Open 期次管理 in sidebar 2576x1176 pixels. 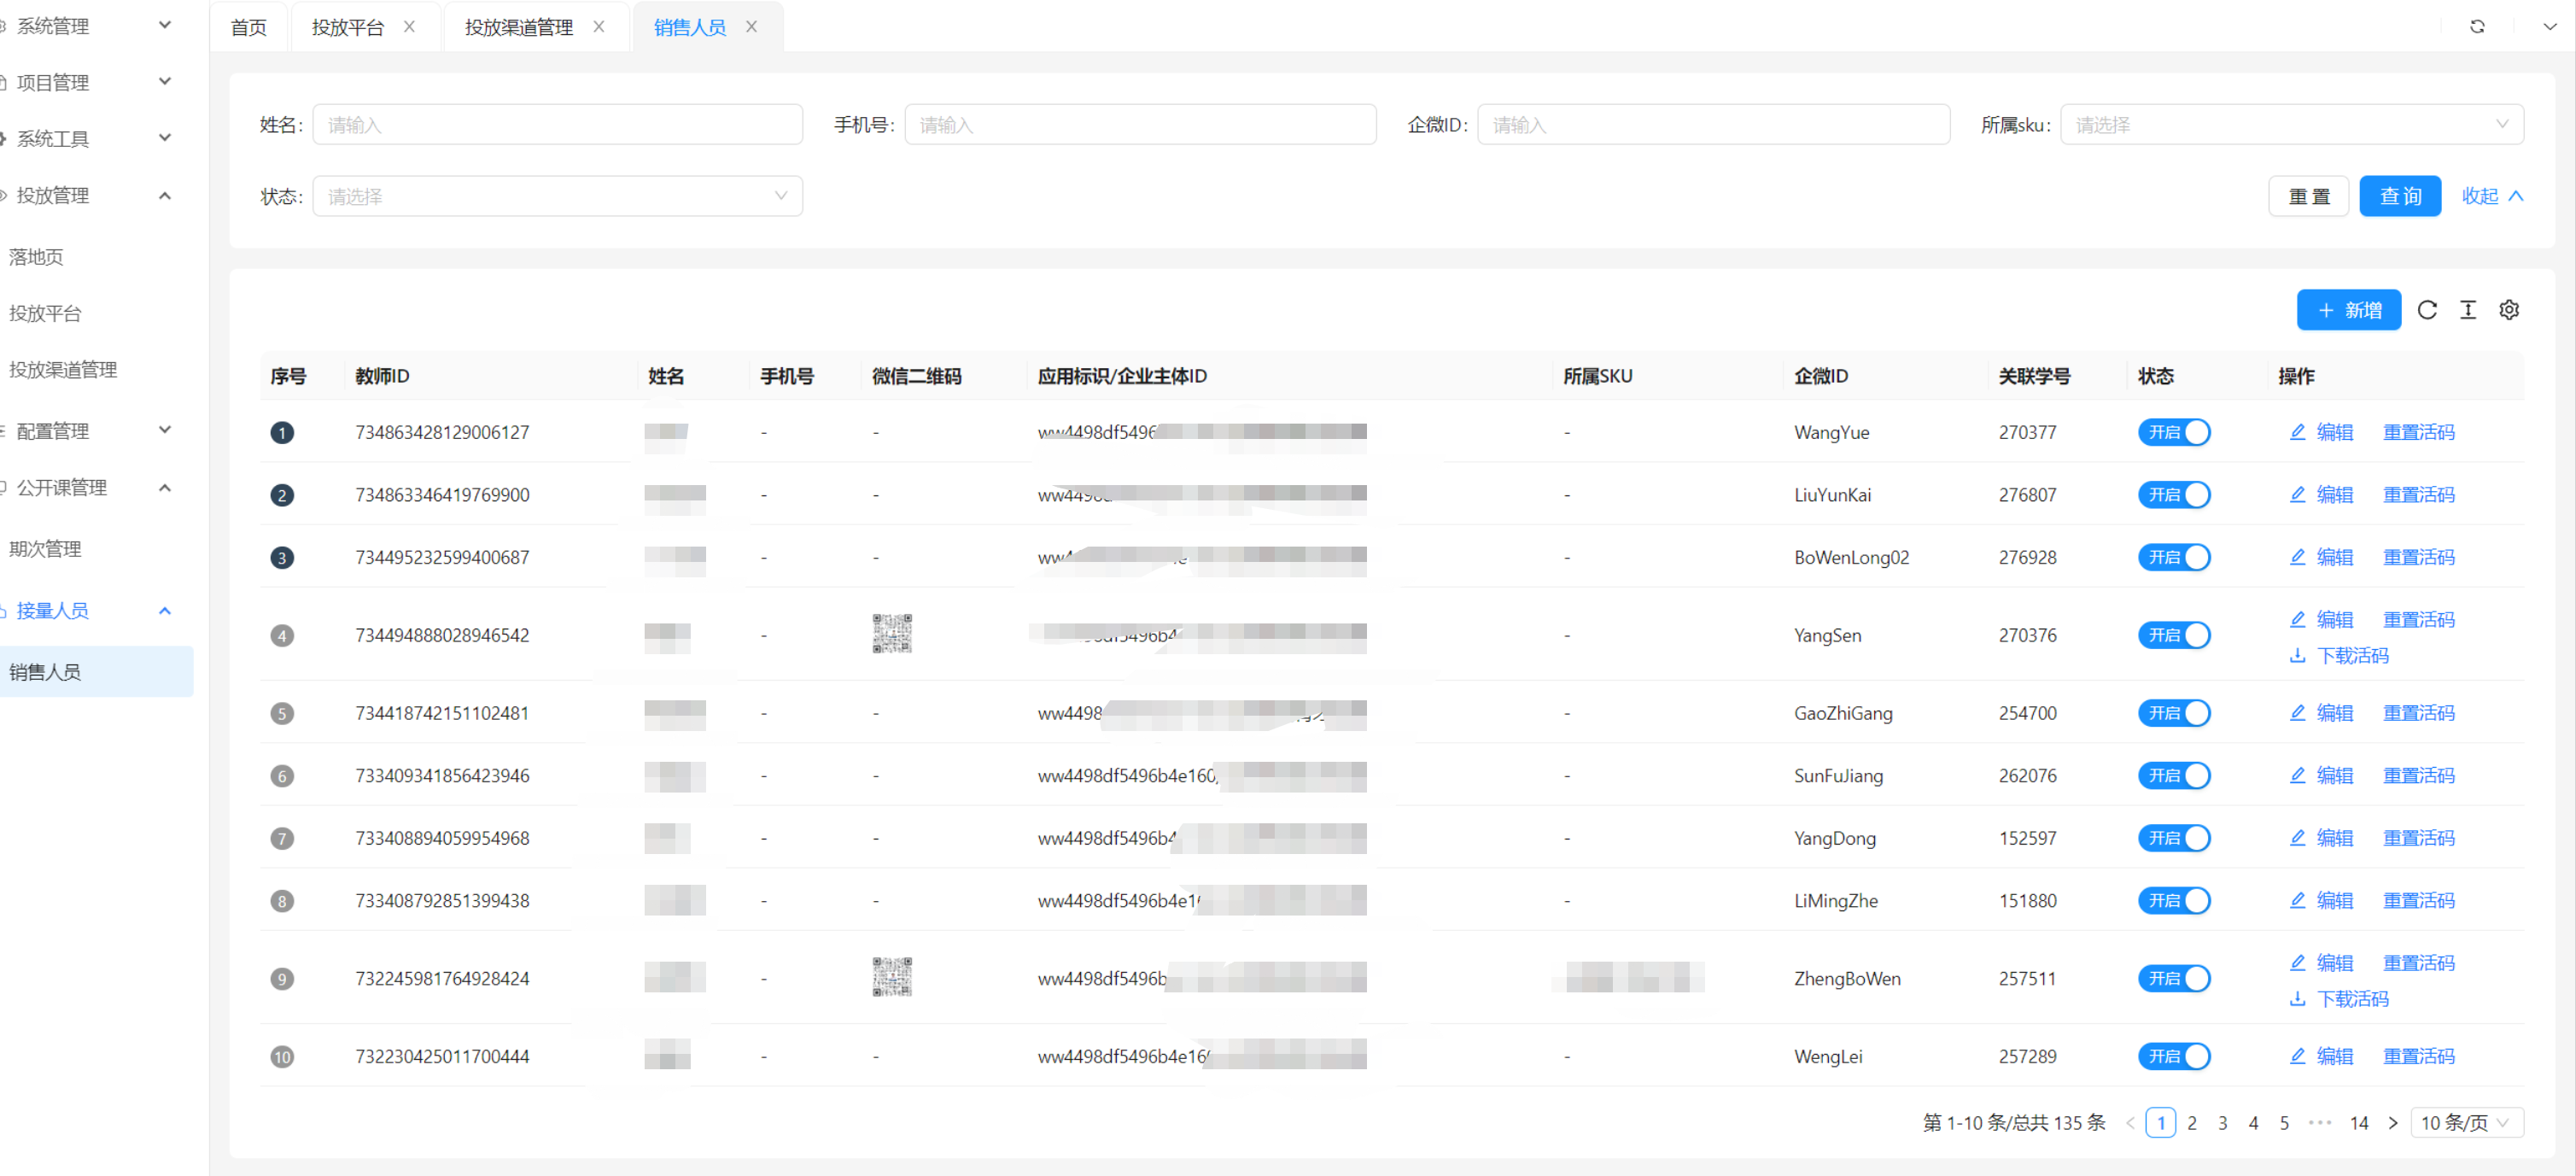[45, 548]
